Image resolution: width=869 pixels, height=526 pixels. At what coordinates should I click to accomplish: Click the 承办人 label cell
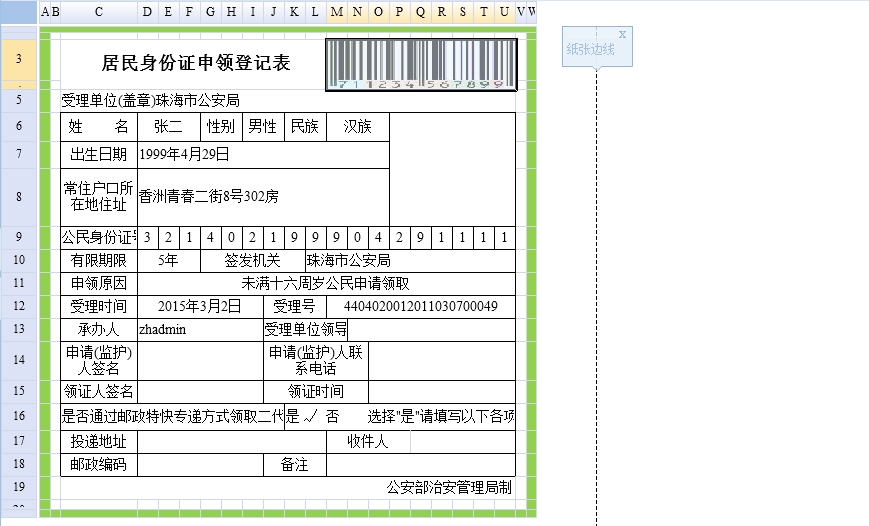tap(99, 330)
